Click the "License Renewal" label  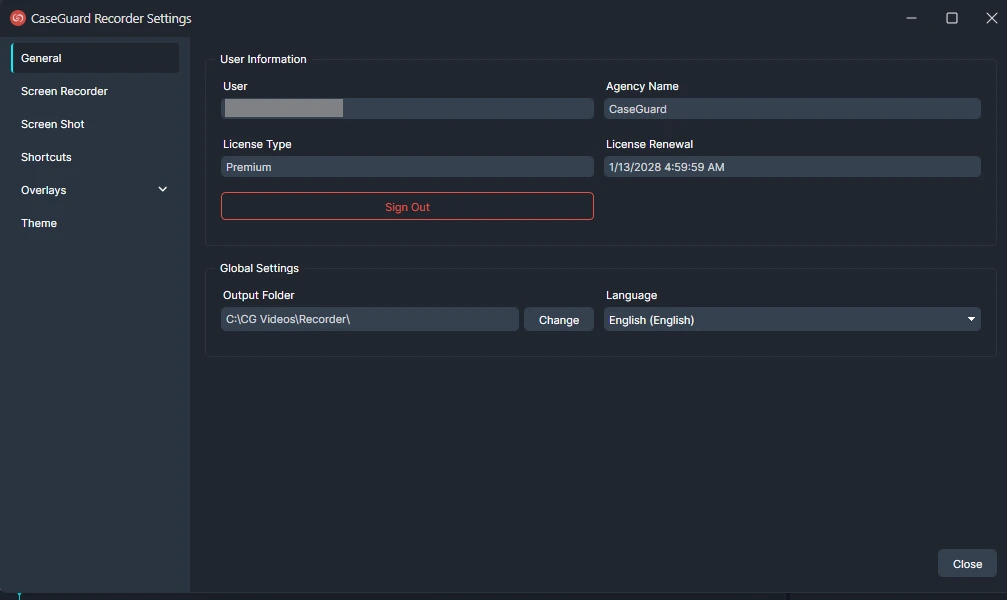tap(649, 144)
